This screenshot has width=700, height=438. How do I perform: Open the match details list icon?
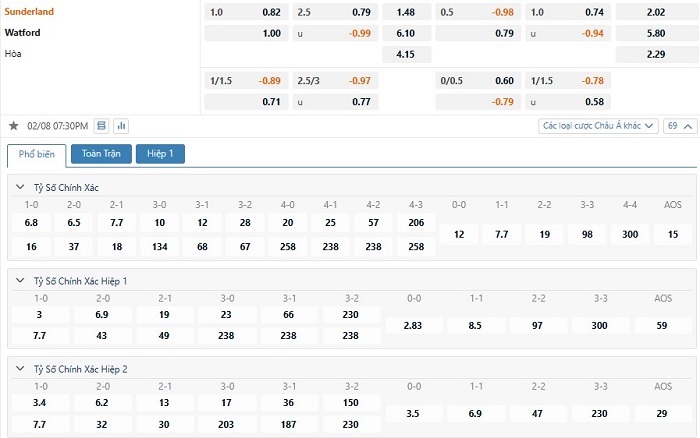coord(101,126)
